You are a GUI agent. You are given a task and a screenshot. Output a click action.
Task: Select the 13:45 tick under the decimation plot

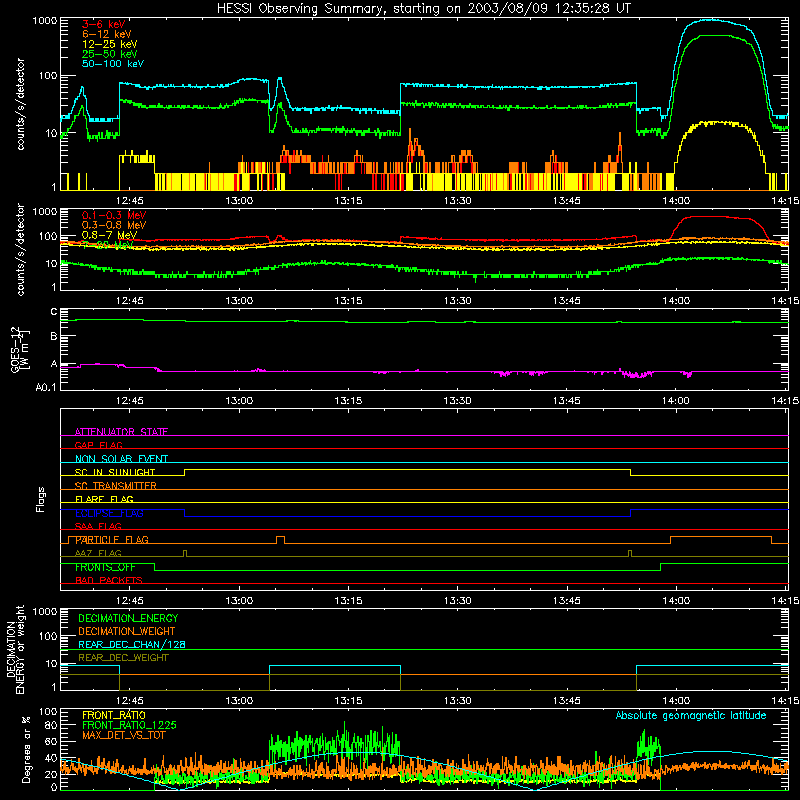tap(566, 701)
